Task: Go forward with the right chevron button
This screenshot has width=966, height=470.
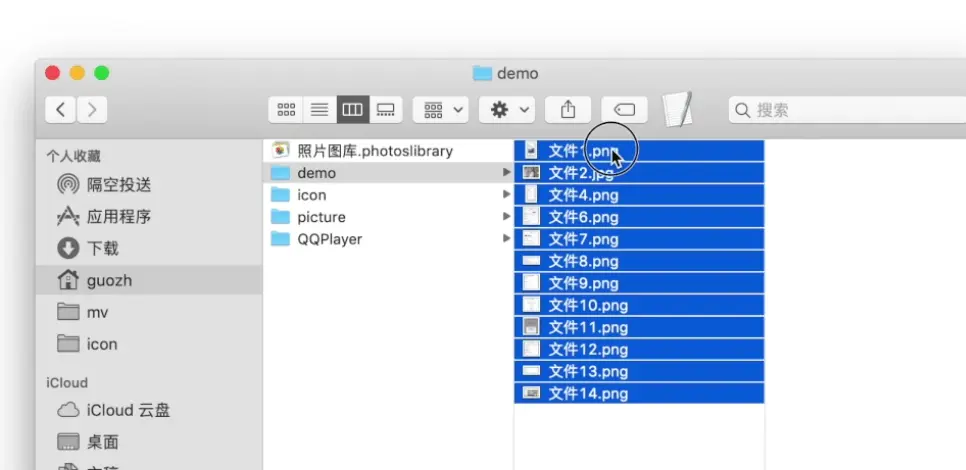Action: pos(92,110)
